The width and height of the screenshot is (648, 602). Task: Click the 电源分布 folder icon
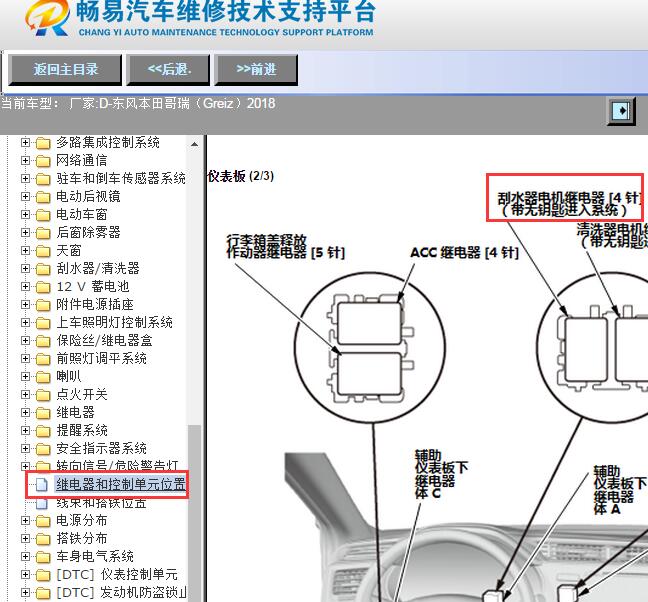click(43, 521)
